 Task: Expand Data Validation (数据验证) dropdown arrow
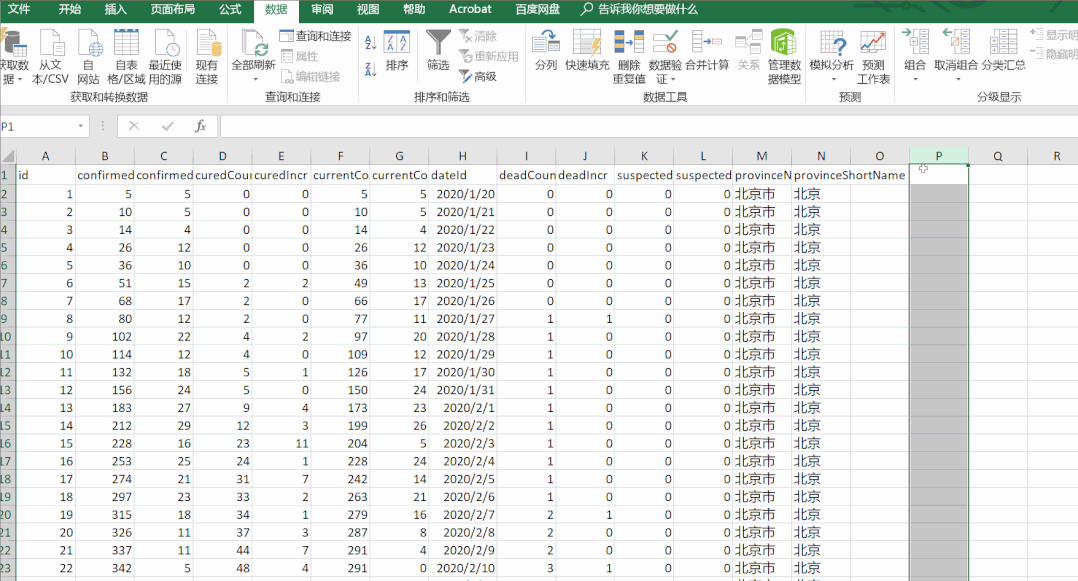672,80
